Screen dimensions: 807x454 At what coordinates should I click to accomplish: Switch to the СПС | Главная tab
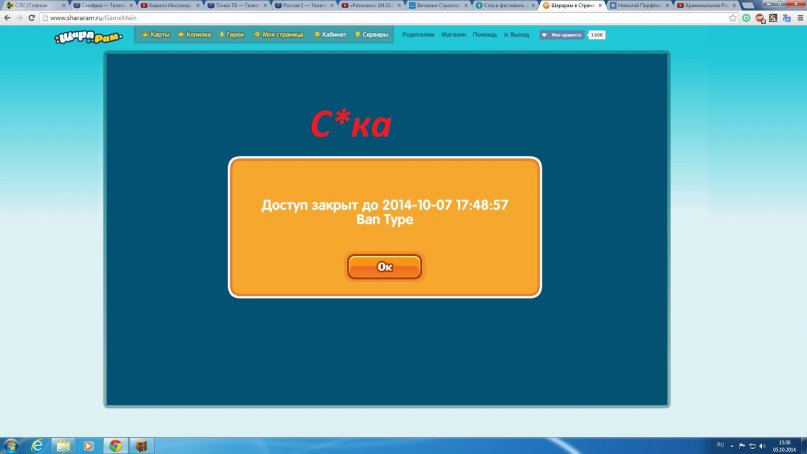(33, 5)
